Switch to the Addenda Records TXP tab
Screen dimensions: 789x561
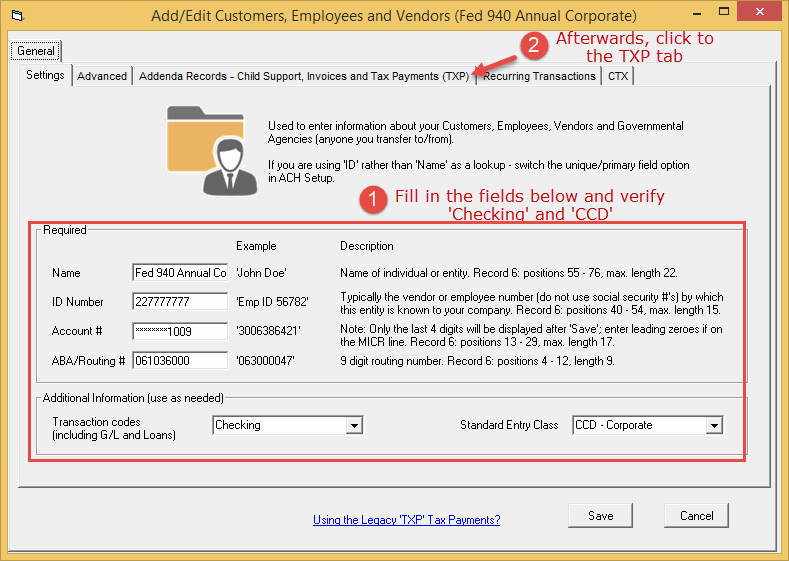[303, 76]
